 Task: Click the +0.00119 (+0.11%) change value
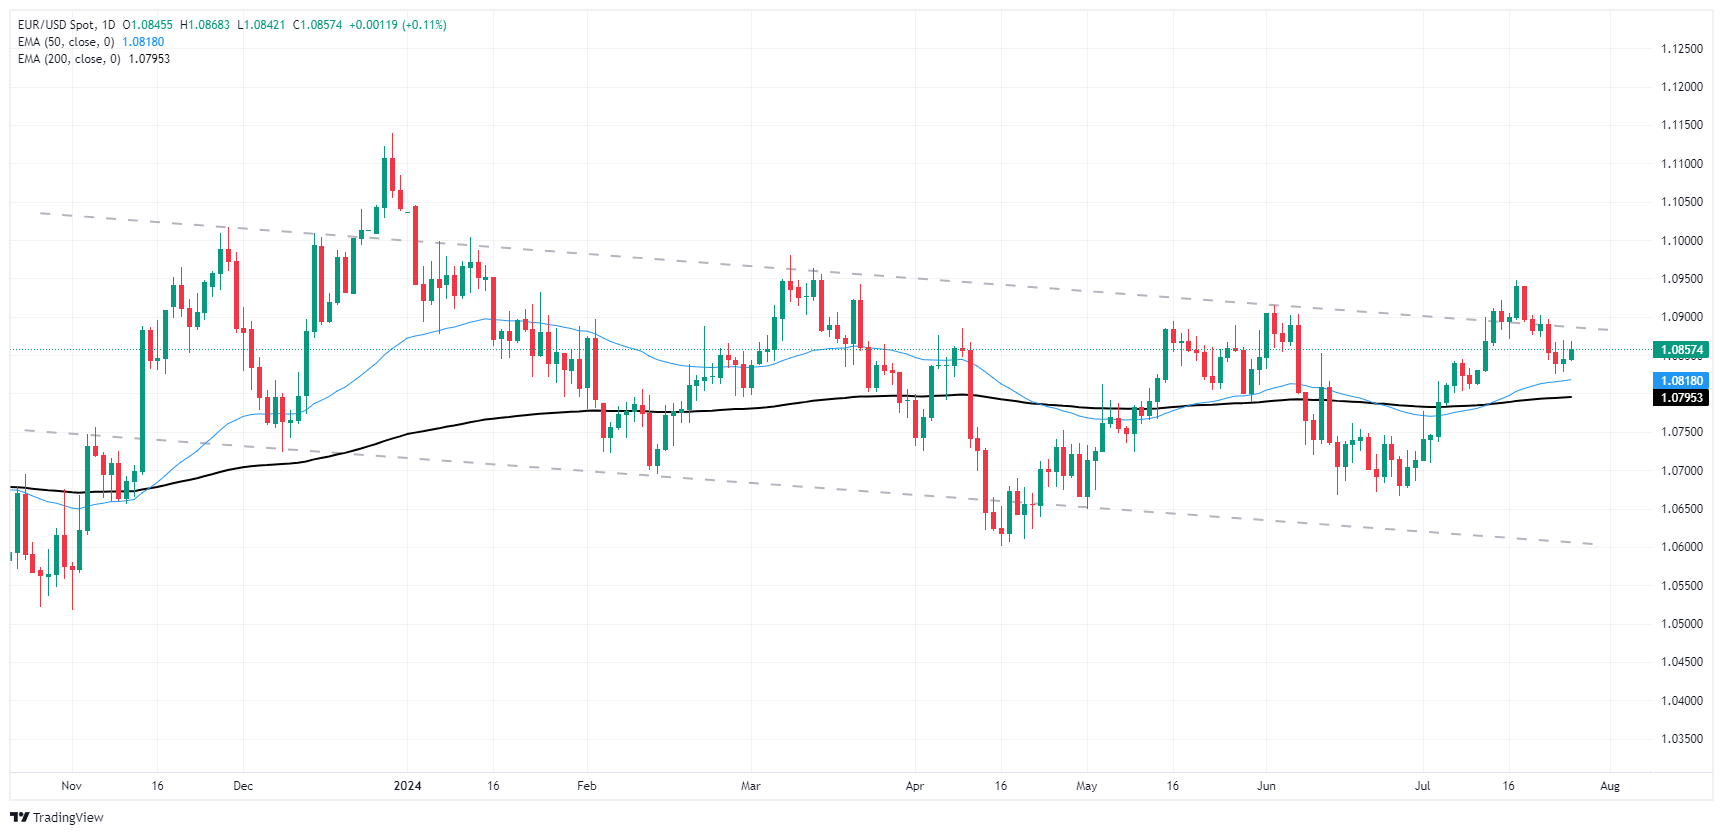click(x=397, y=25)
